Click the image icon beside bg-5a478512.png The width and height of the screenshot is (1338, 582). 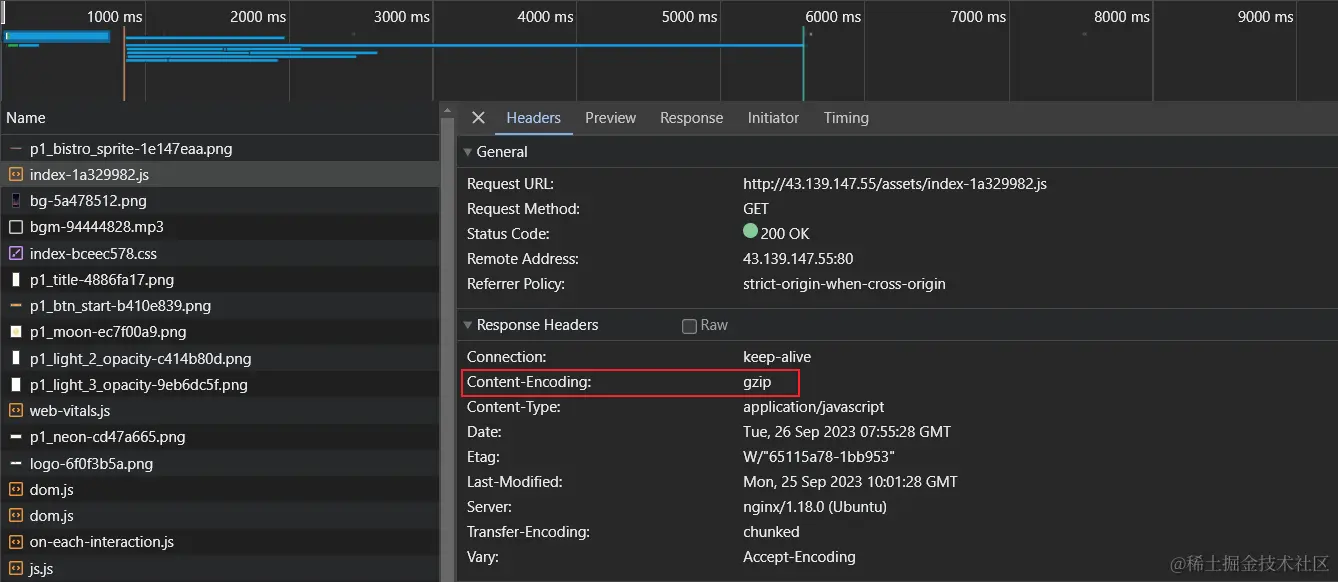[x=15, y=201]
